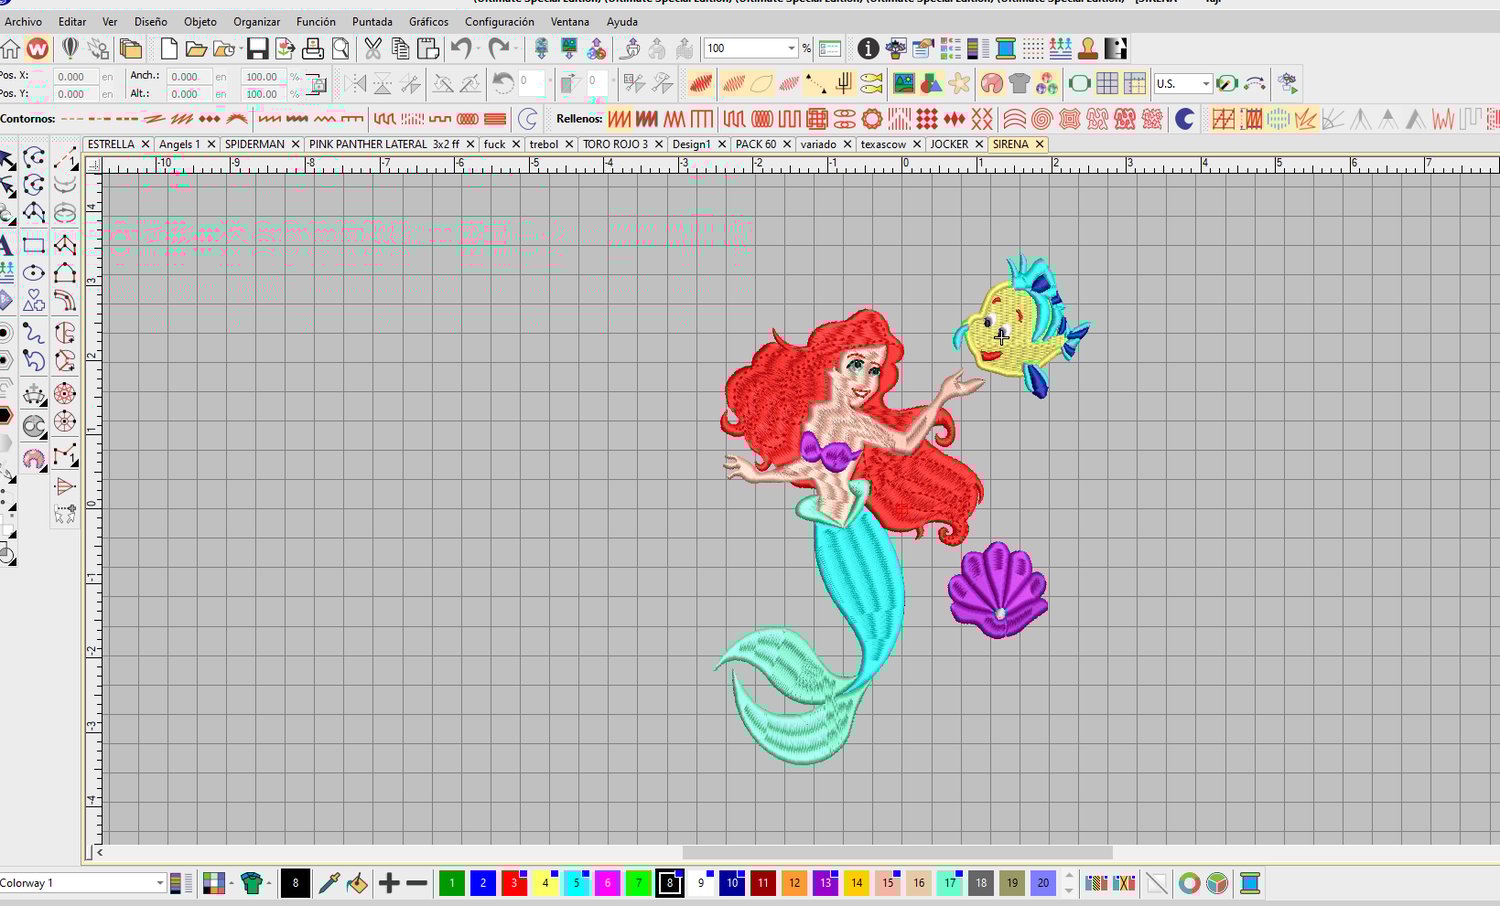Switch to the PACK 60 tab
Image resolution: width=1500 pixels, height=906 pixels.
coord(756,144)
